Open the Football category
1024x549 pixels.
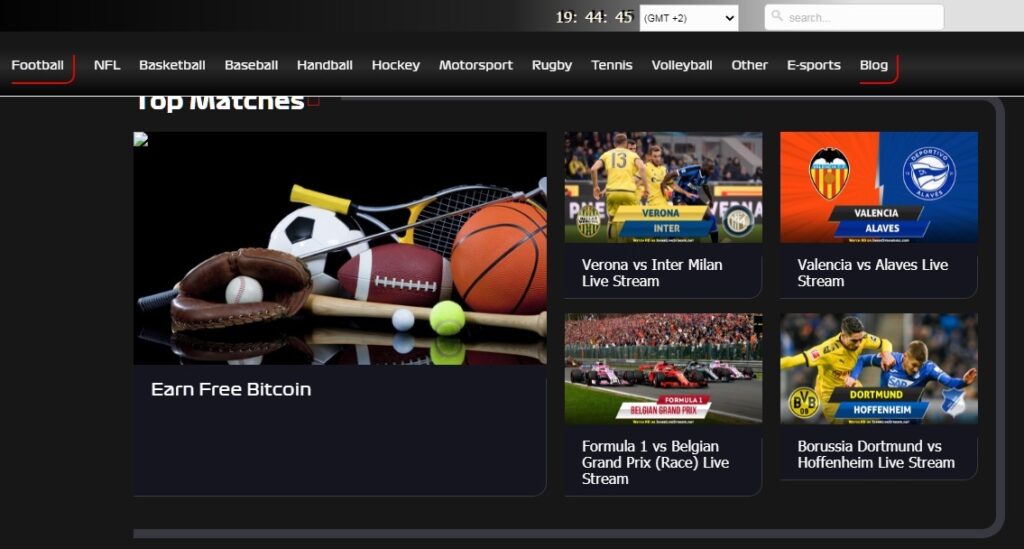click(x=37, y=65)
